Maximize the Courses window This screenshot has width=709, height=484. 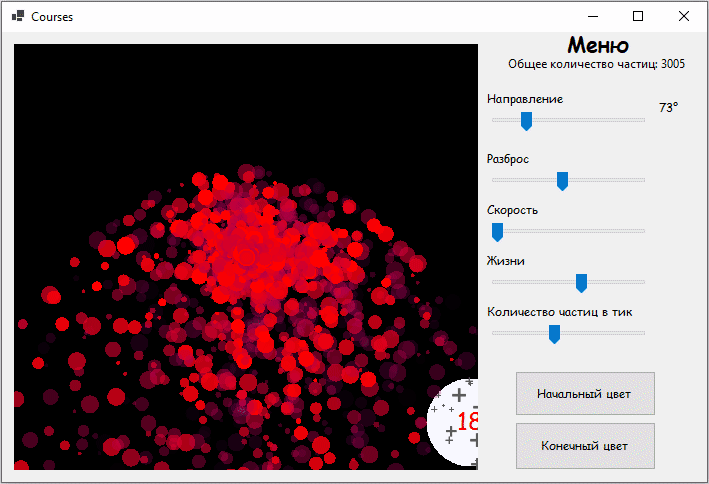coord(638,16)
